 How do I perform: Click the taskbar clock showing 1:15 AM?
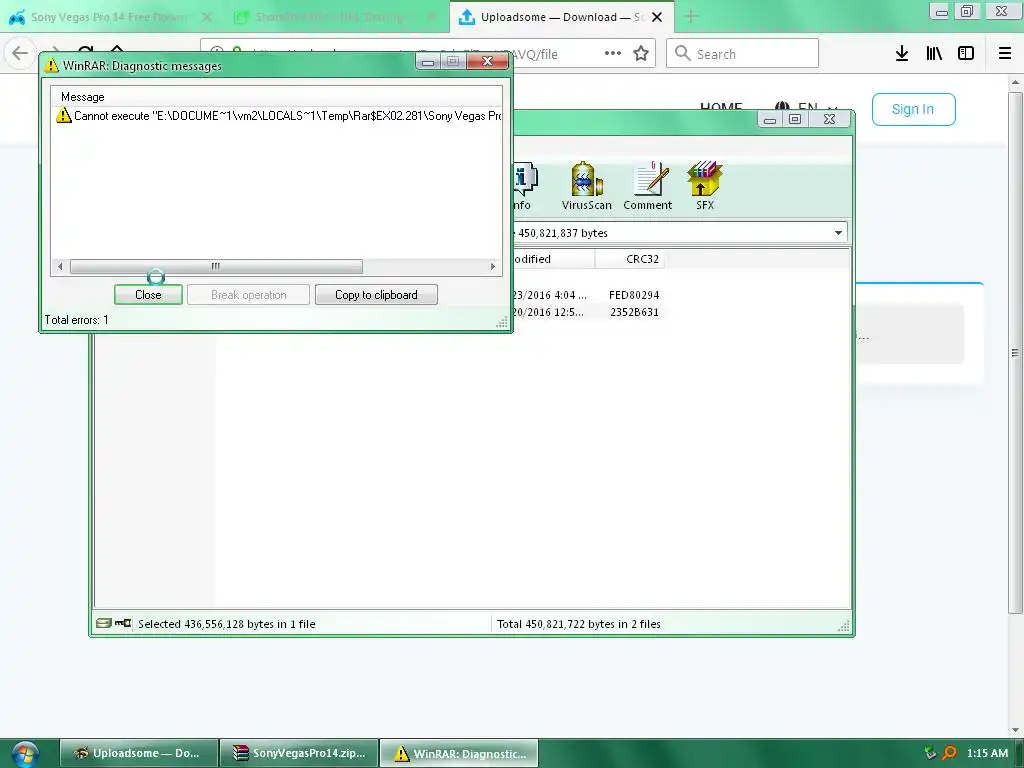pyautogui.click(x=987, y=753)
